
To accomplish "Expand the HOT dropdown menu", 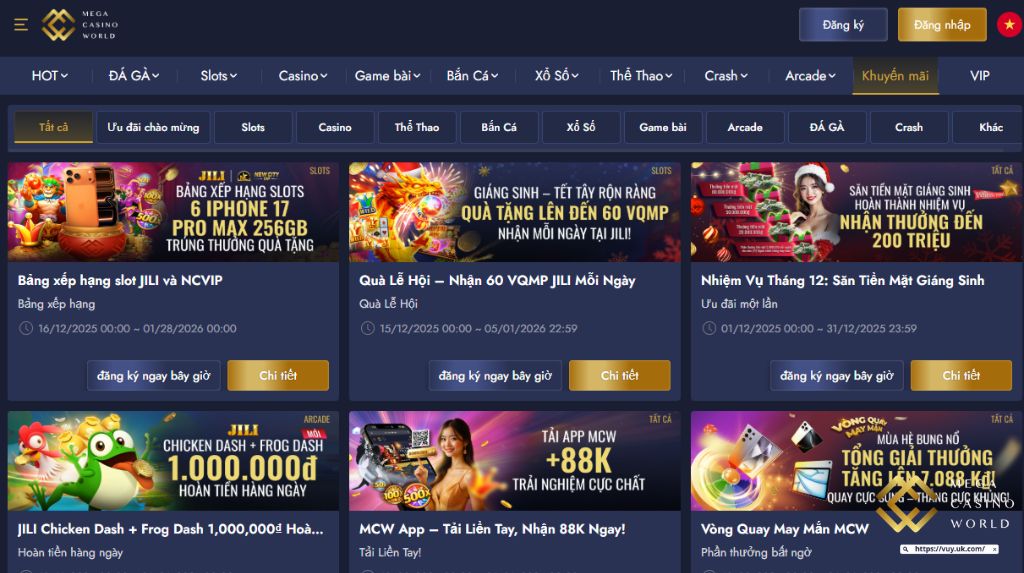I will pos(50,76).
